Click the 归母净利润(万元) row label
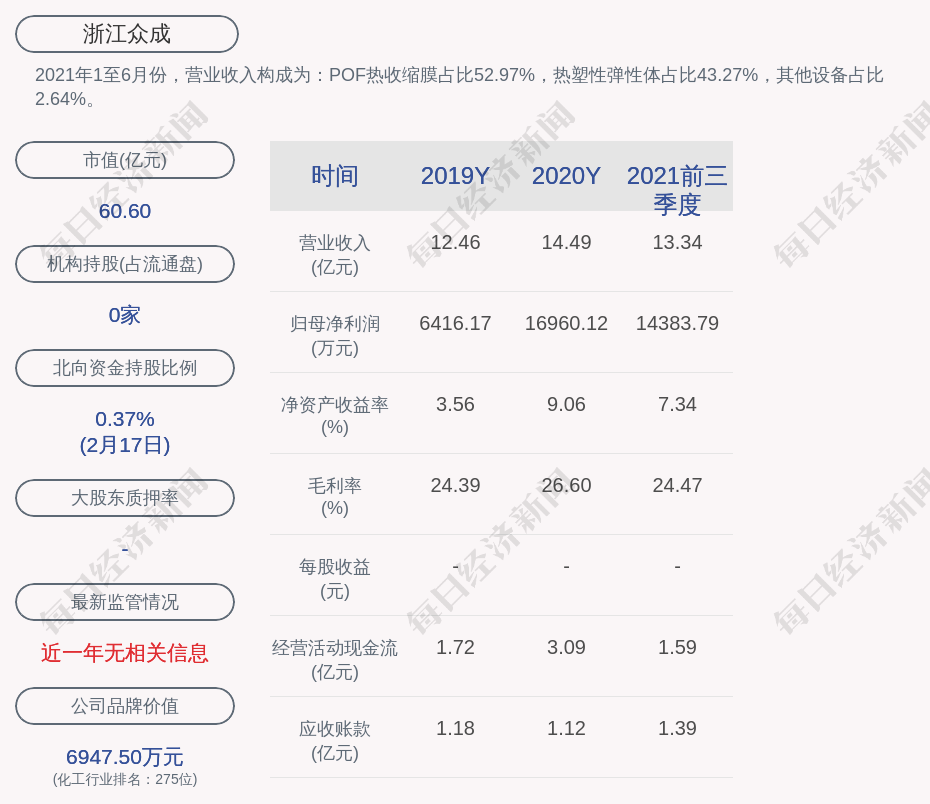The image size is (930, 804). tap(334, 336)
